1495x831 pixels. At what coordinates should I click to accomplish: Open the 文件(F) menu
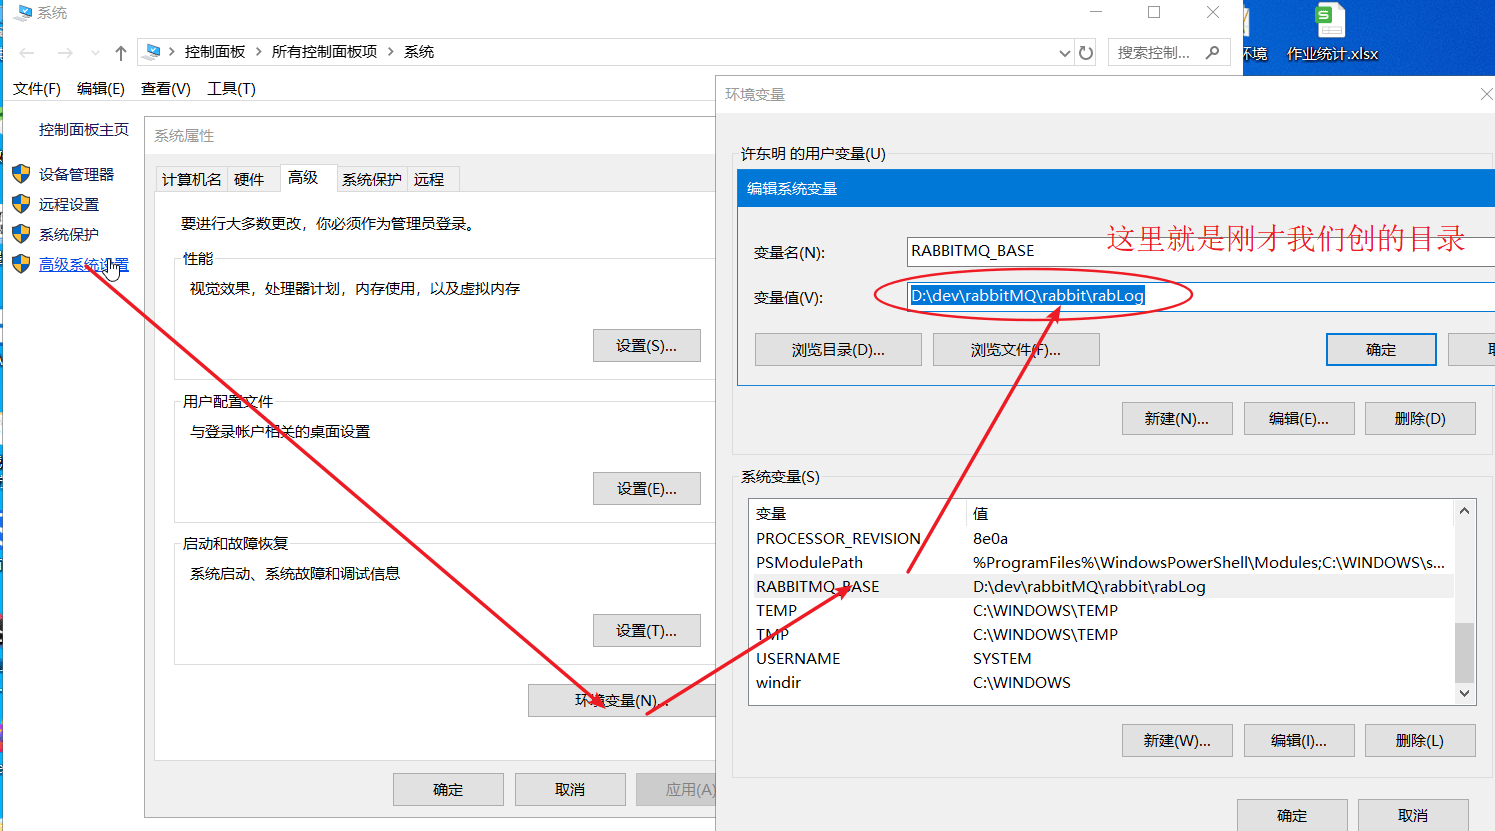tap(37, 89)
